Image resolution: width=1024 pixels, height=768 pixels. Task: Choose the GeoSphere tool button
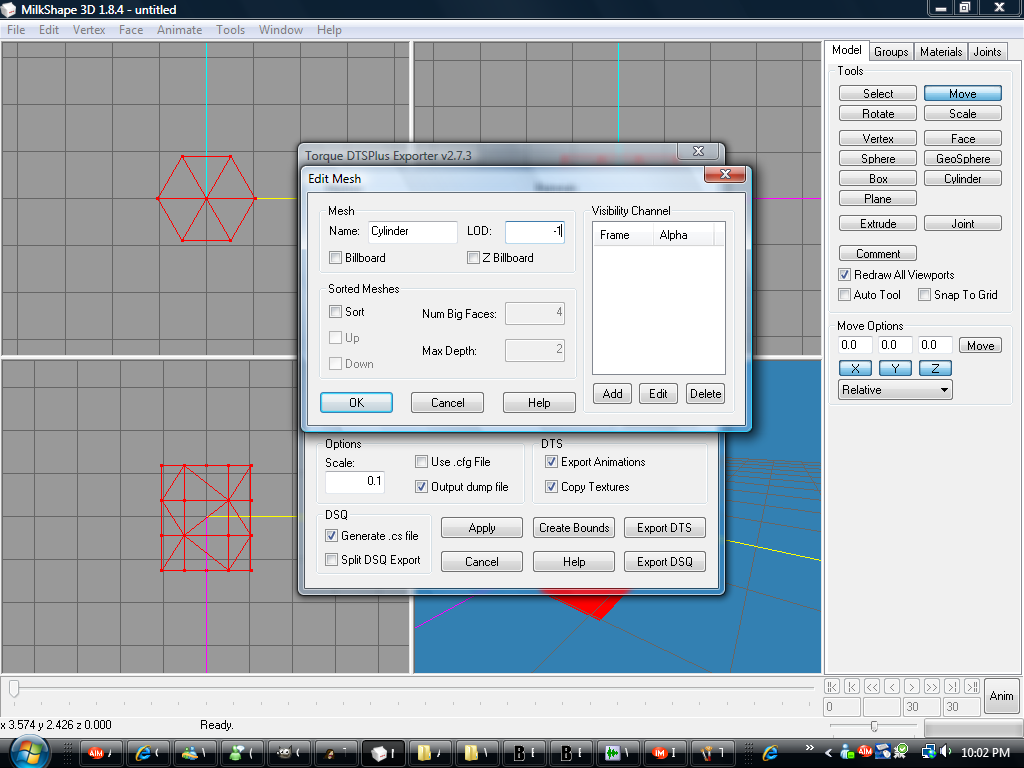pos(963,159)
